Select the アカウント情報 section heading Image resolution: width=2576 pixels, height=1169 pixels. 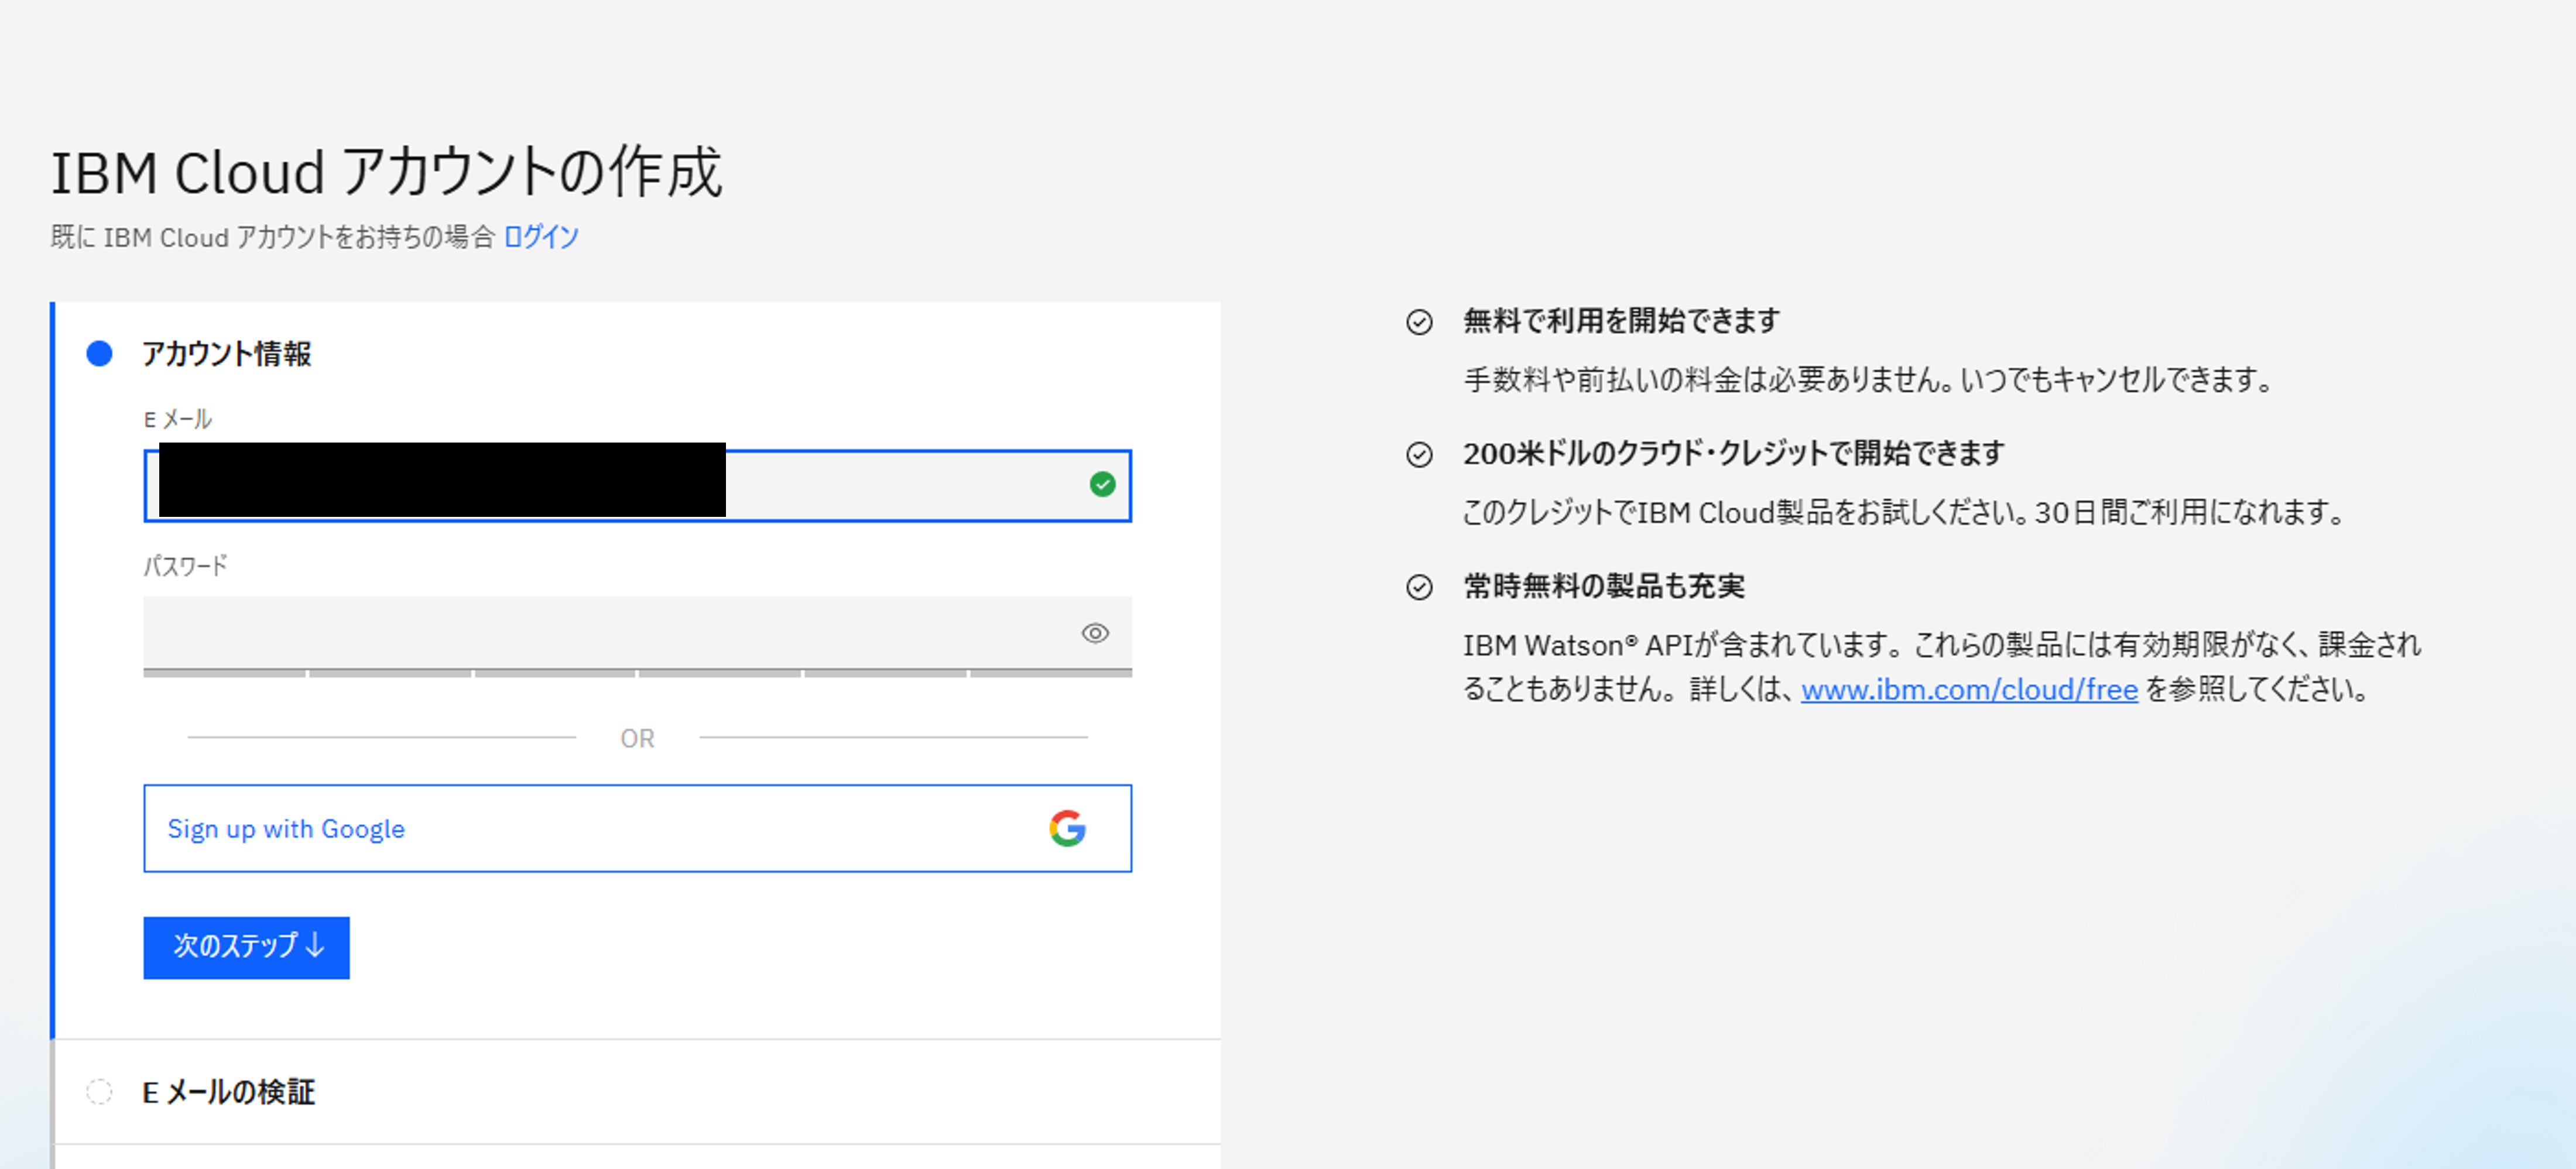(x=227, y=354)
